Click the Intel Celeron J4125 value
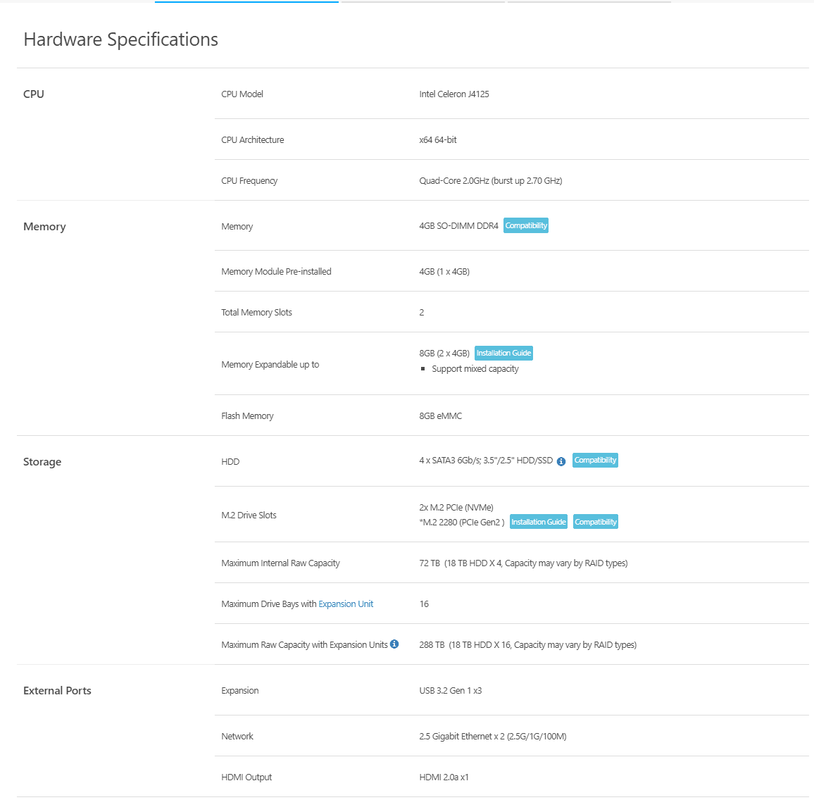 454,94
